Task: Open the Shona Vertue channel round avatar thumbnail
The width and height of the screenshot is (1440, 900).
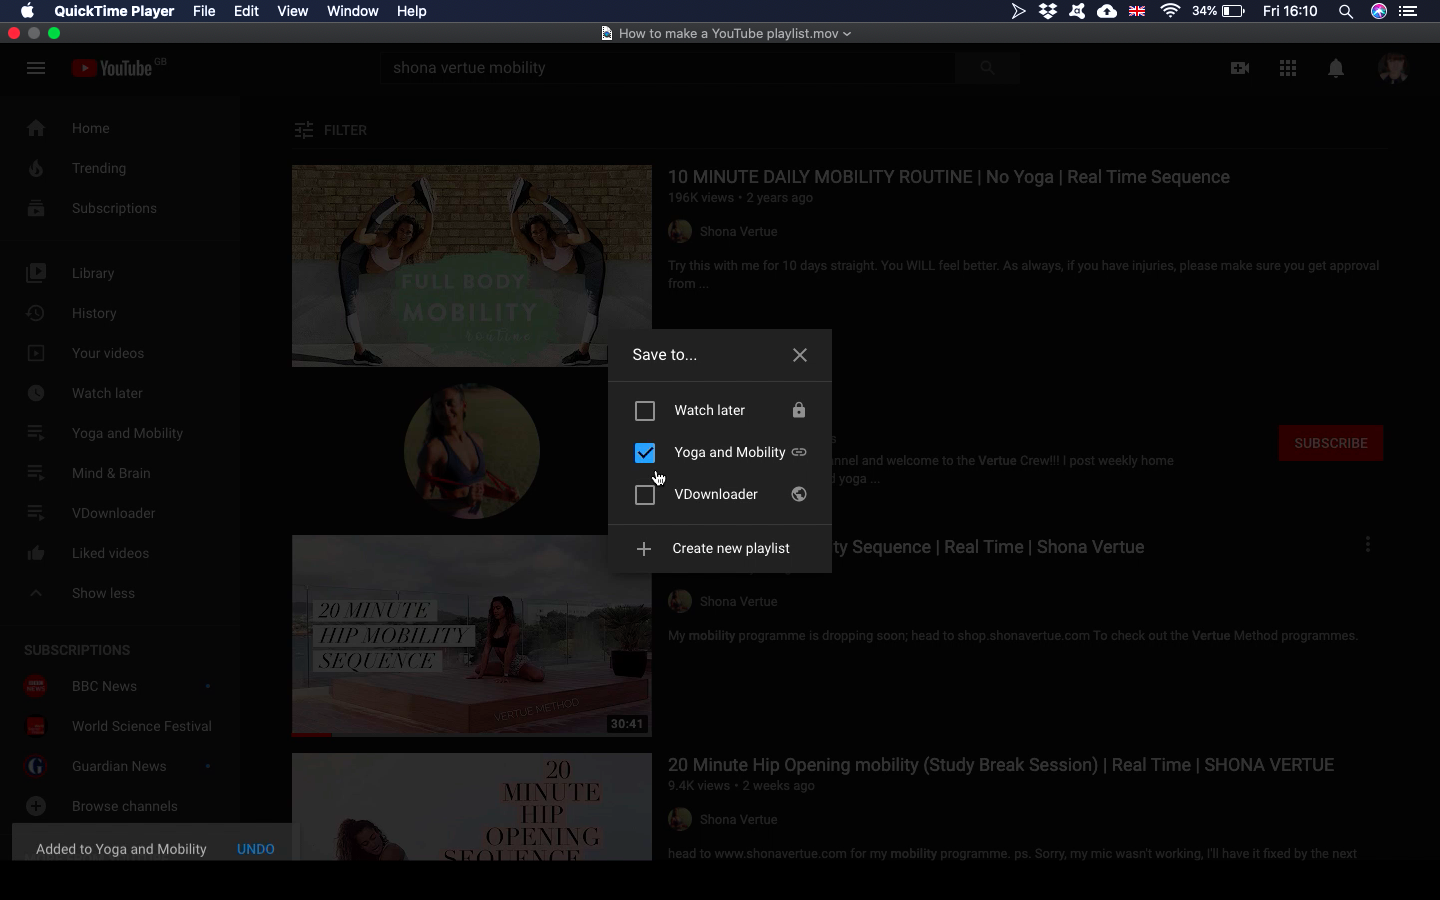Action: coord(472,451)
